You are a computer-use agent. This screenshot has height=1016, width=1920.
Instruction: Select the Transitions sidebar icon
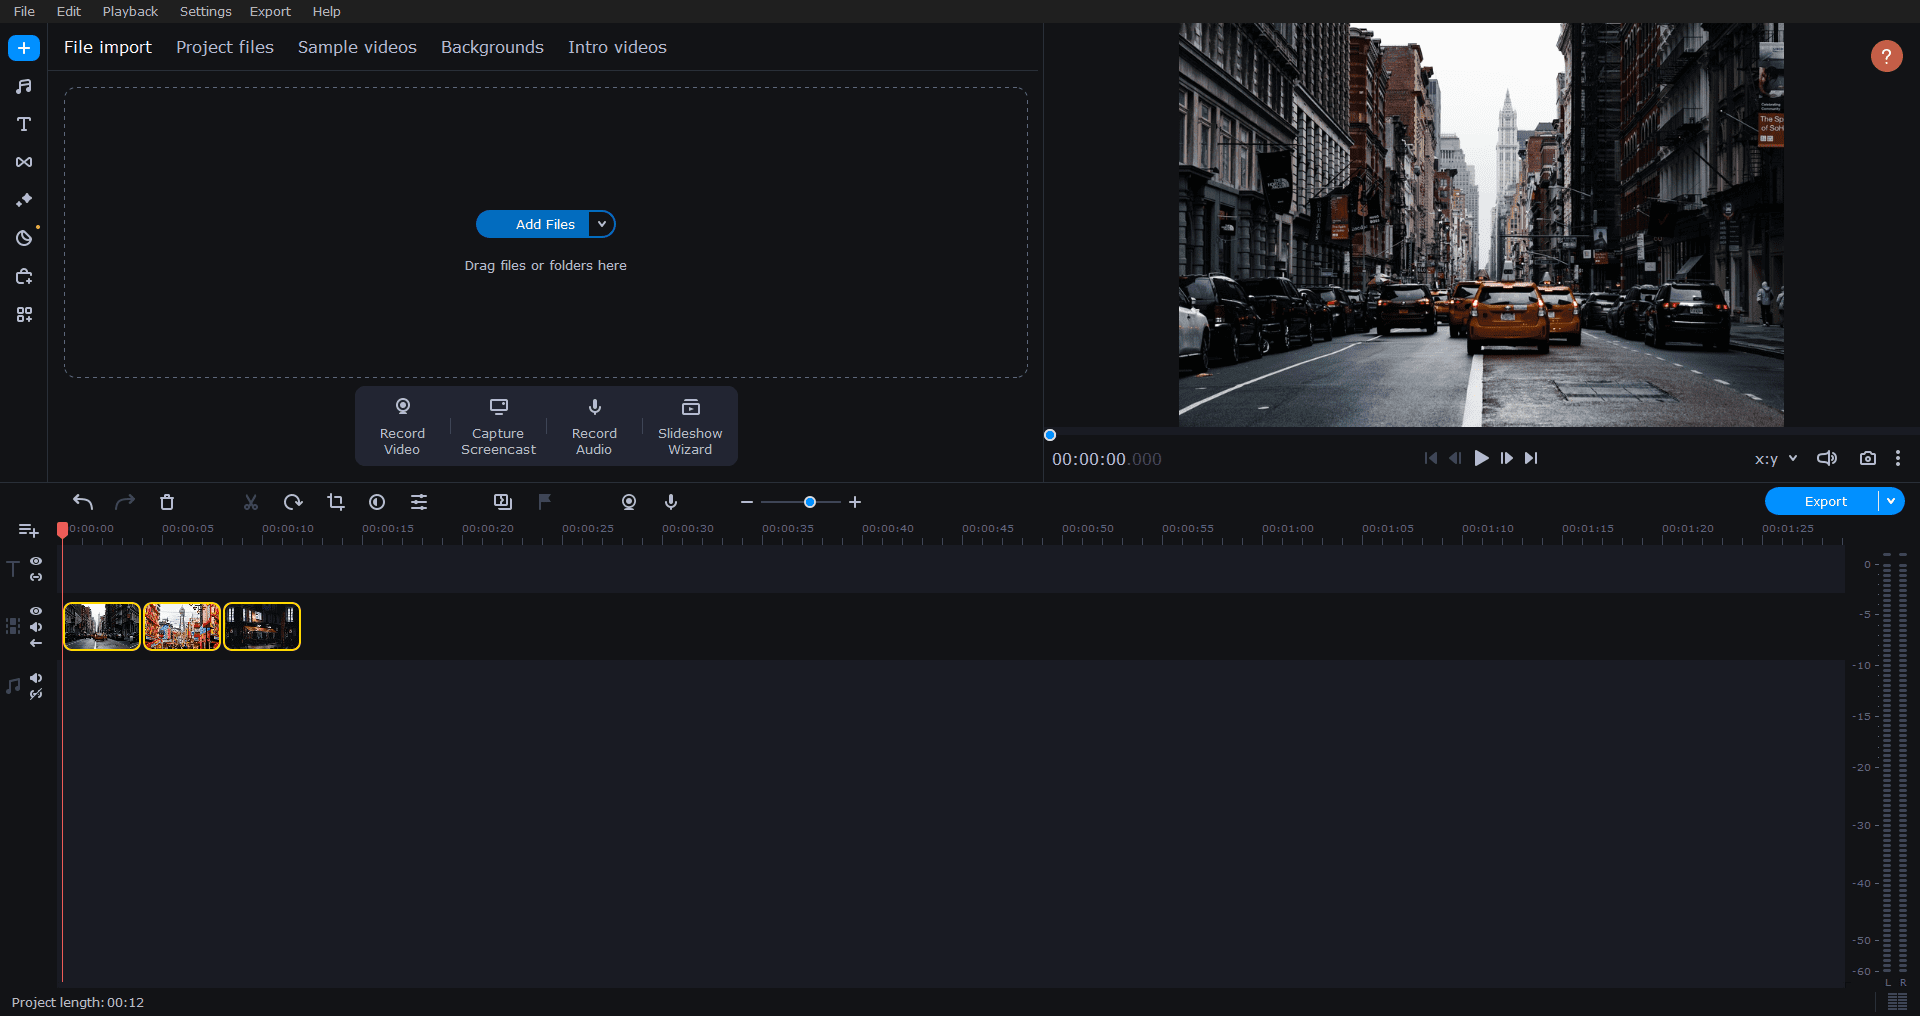[24, 162]
